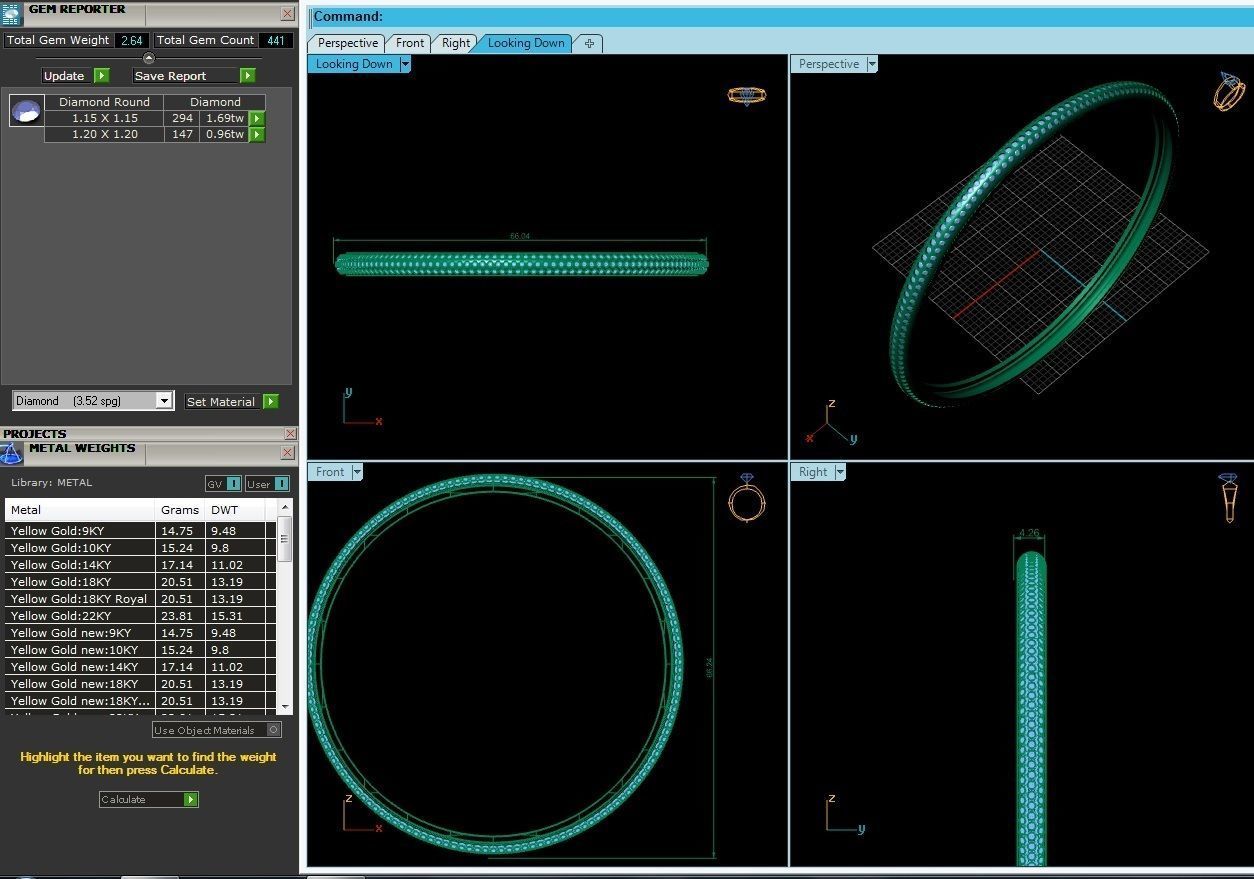This screenshot has height=879, width=1254.
Task: Switch to the Looking Down tab
Action: click(x=526, y=43)
